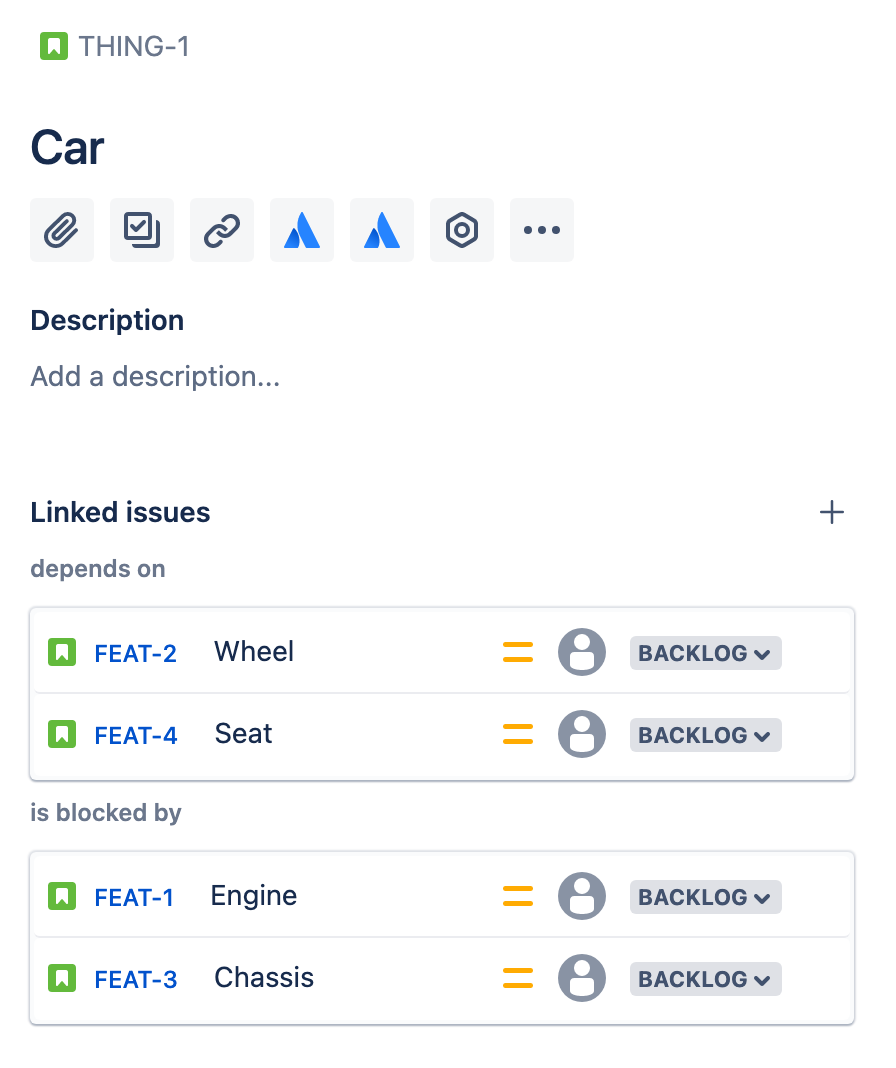Click the plus icon beside Linked issues
The height and width of the screenshot is (1068, 896).
coord(832,513)
